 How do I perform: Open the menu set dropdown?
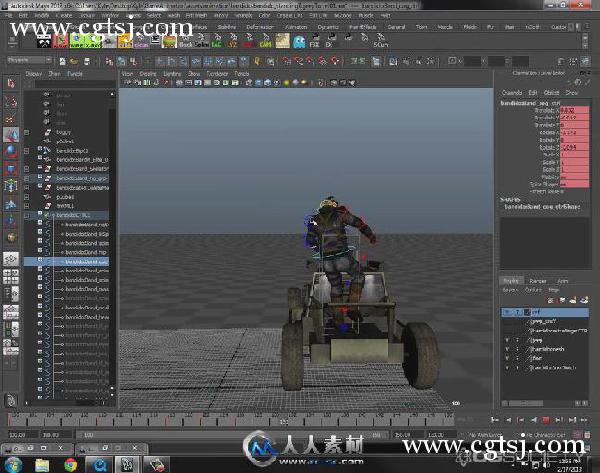coord(29,60)
